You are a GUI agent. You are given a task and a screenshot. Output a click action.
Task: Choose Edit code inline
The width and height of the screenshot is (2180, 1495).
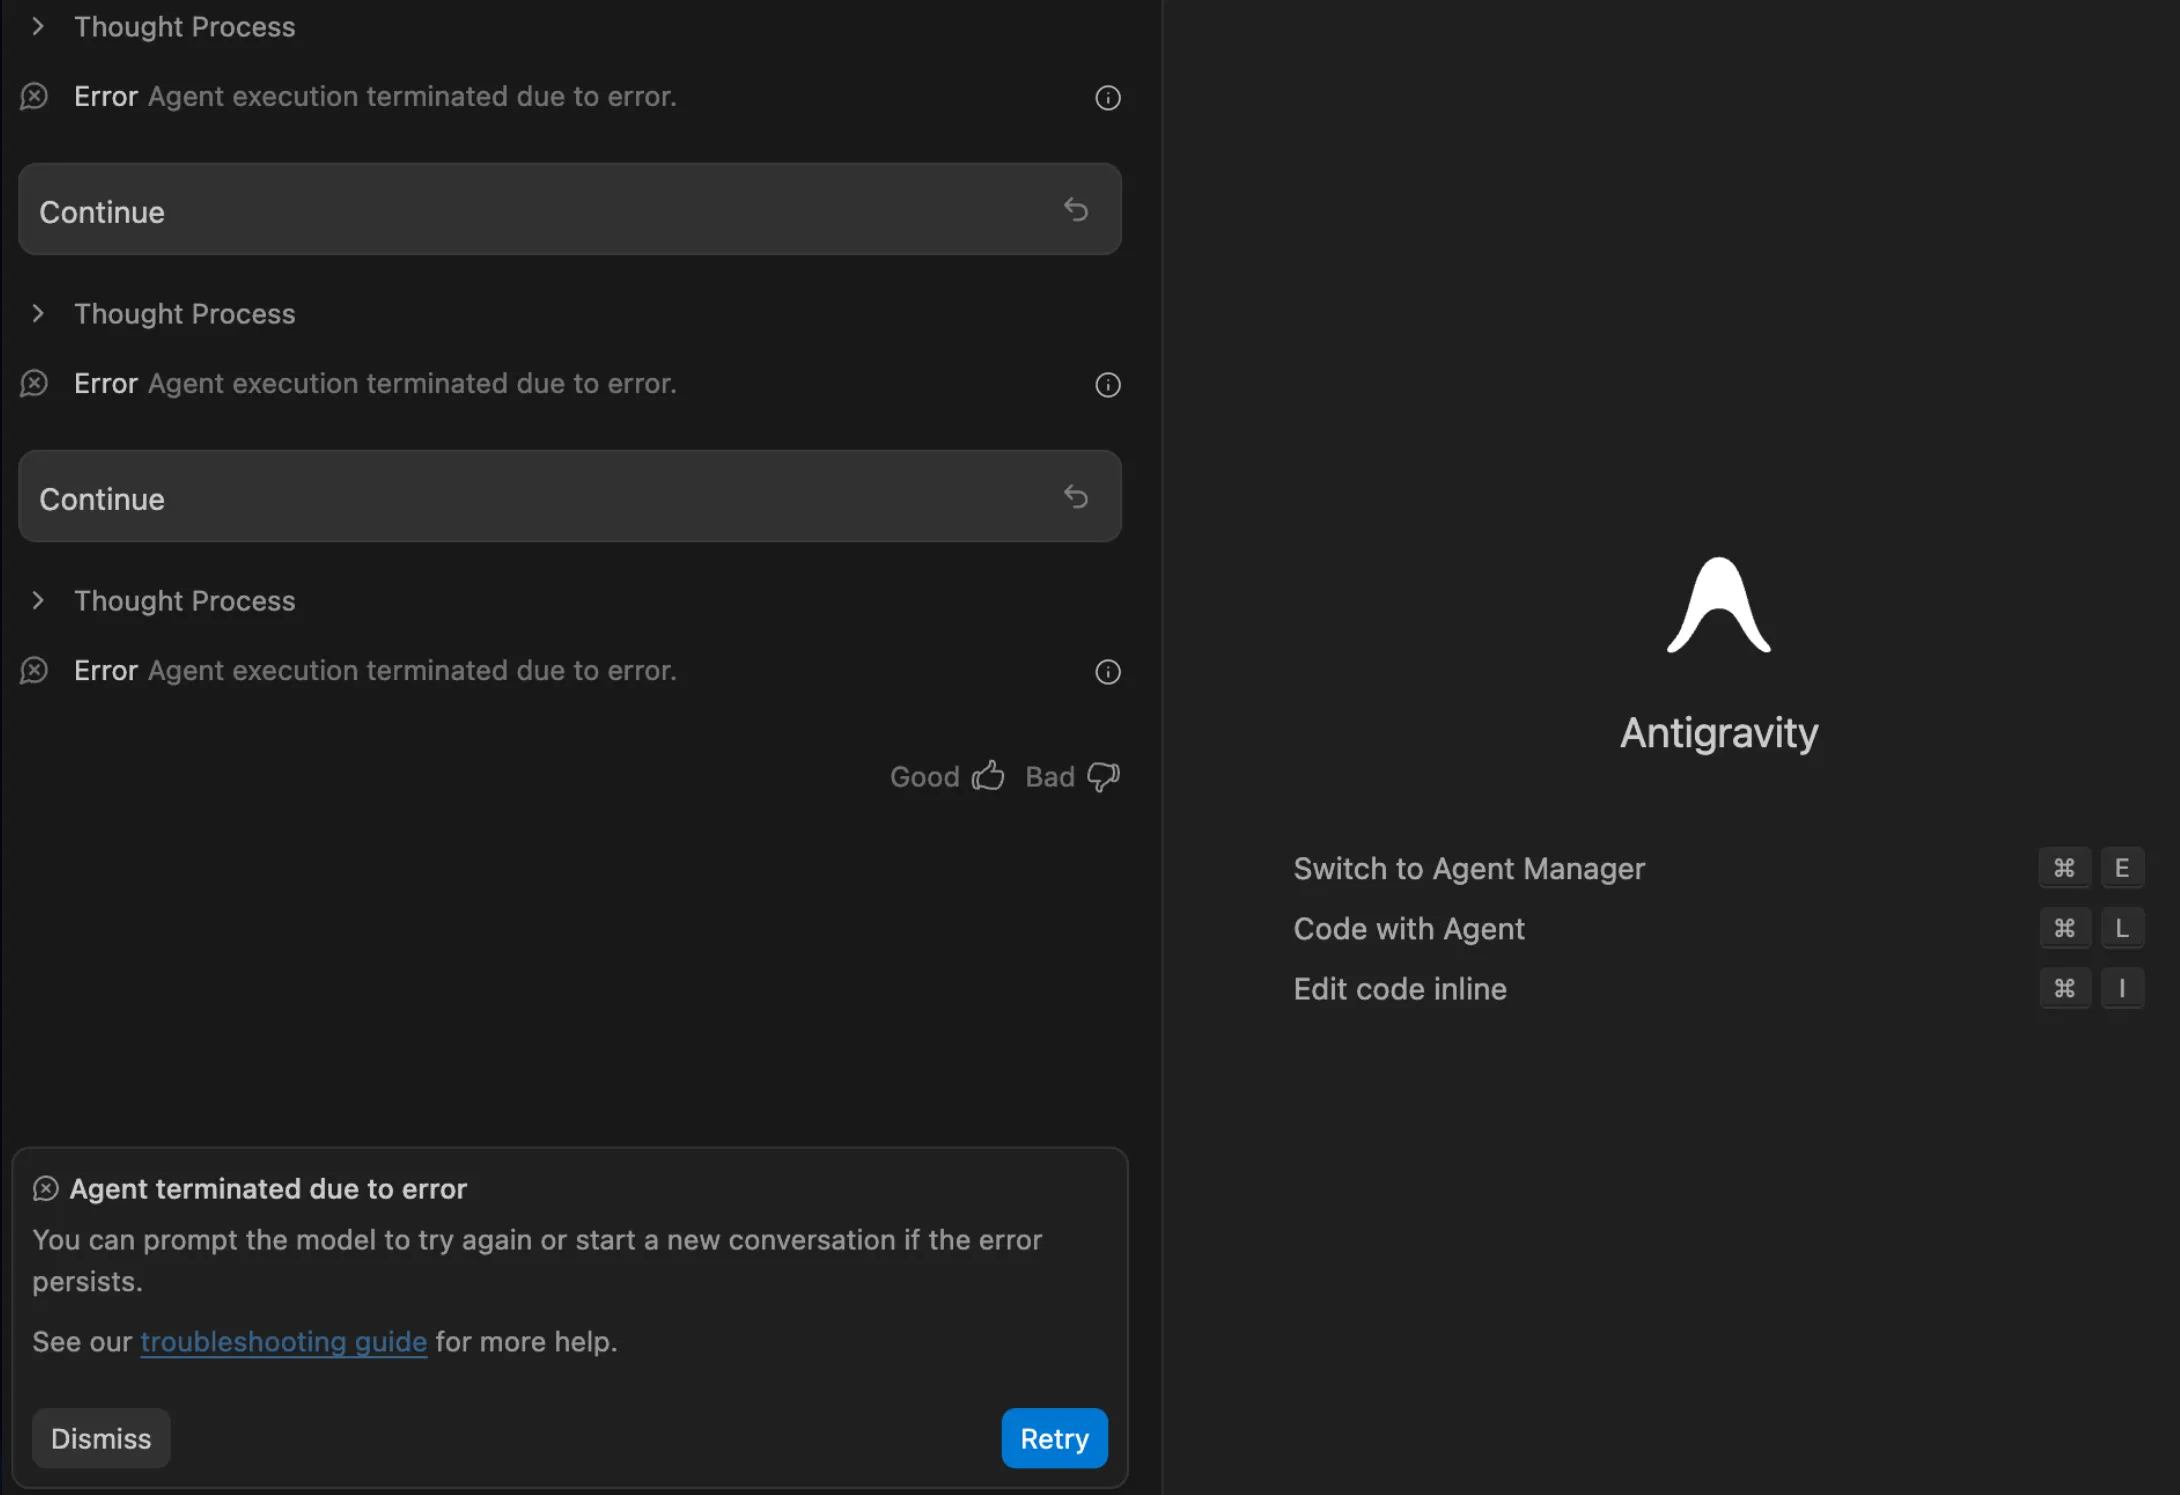[1400, 989]
